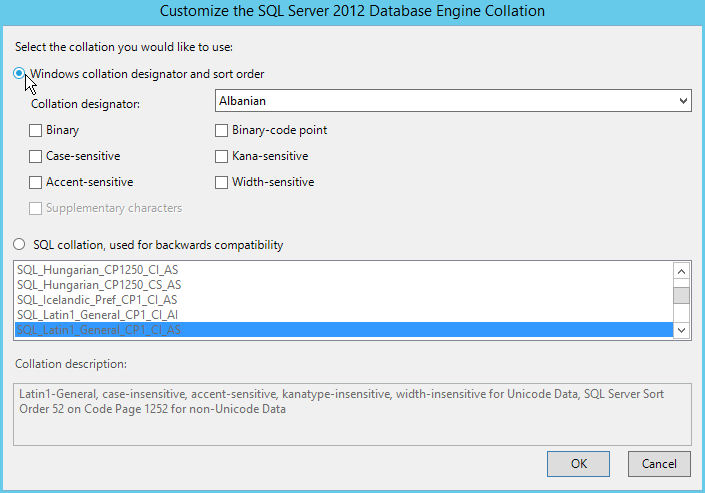The width and height of the screenshot is (705, 493).
Task: Select Windows collation designator radio button
Action: pos(20,73)
